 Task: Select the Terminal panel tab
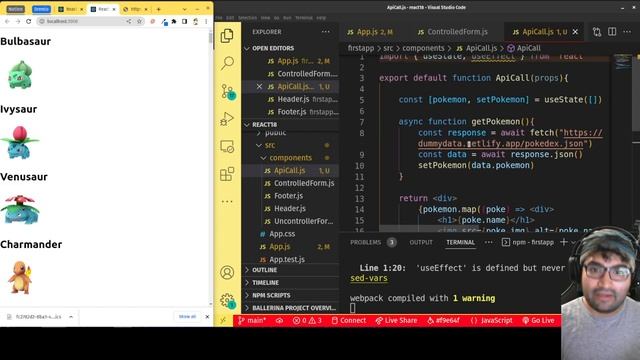click(460, 242)
